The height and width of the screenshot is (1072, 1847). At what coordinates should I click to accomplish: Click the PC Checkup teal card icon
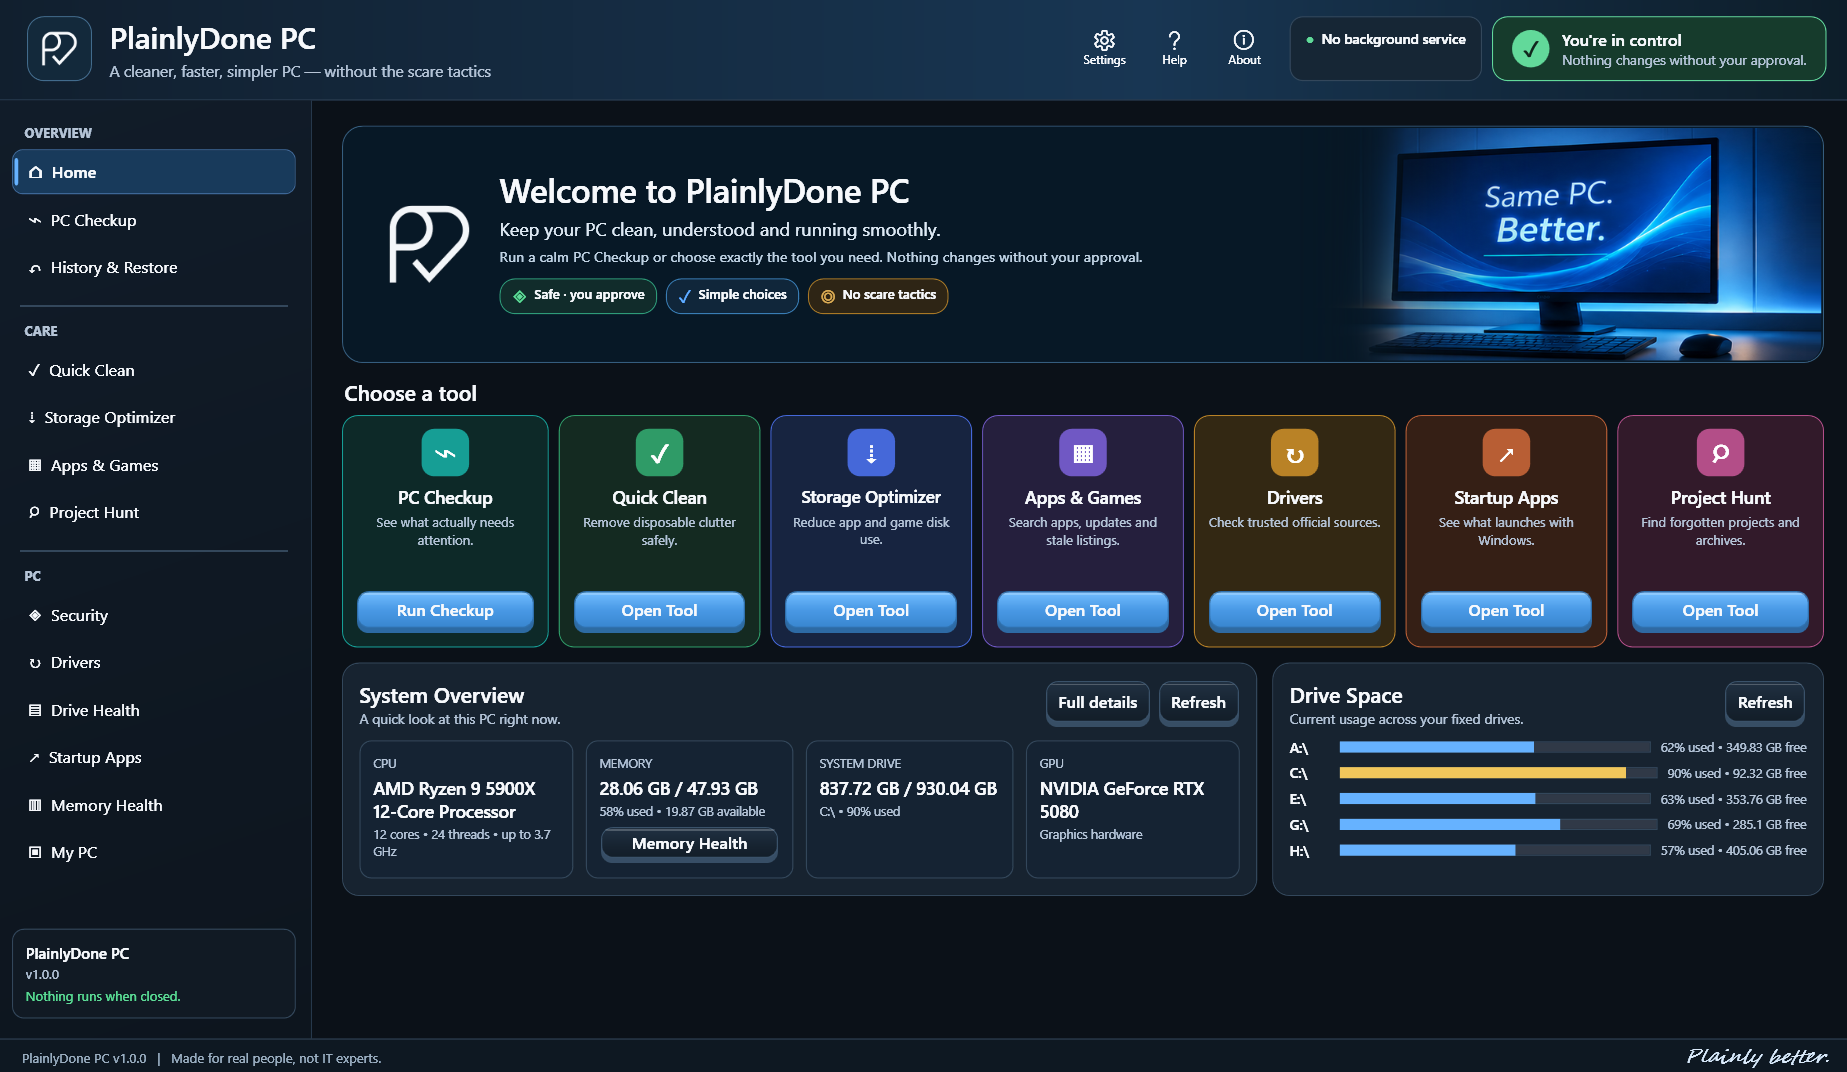pos(445,453)
